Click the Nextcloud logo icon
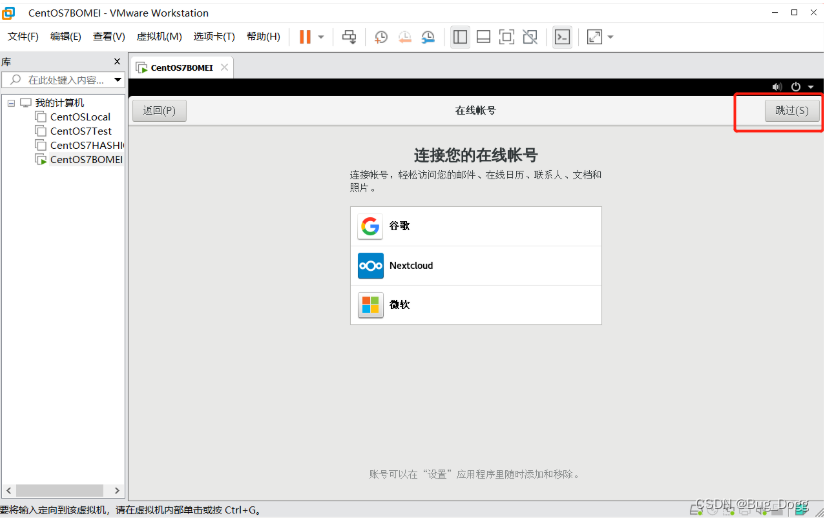 pos(370,266)
